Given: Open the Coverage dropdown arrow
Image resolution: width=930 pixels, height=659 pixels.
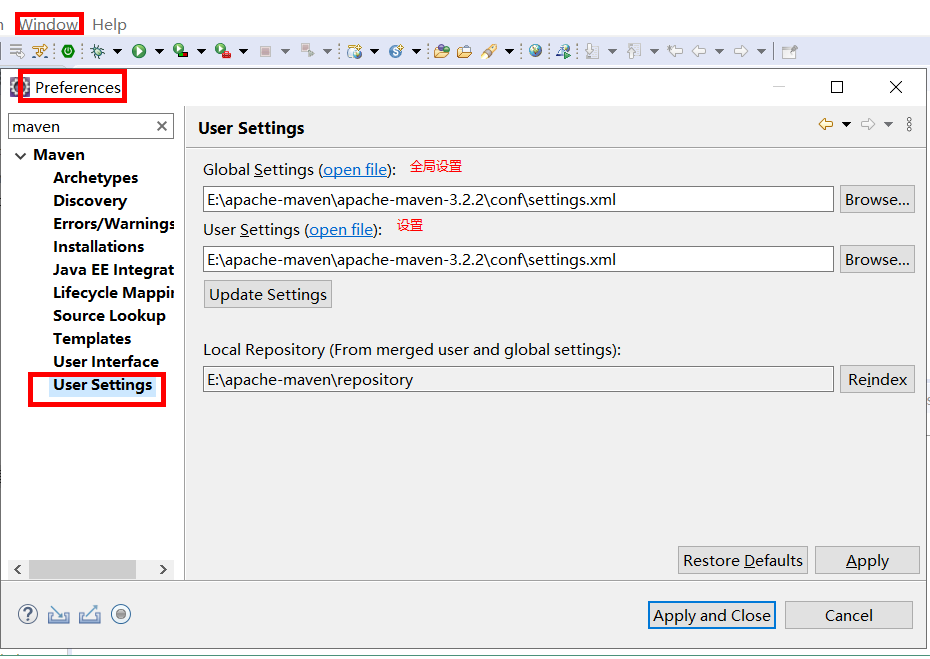Looking at the screenshot, I should coord(201,52).
